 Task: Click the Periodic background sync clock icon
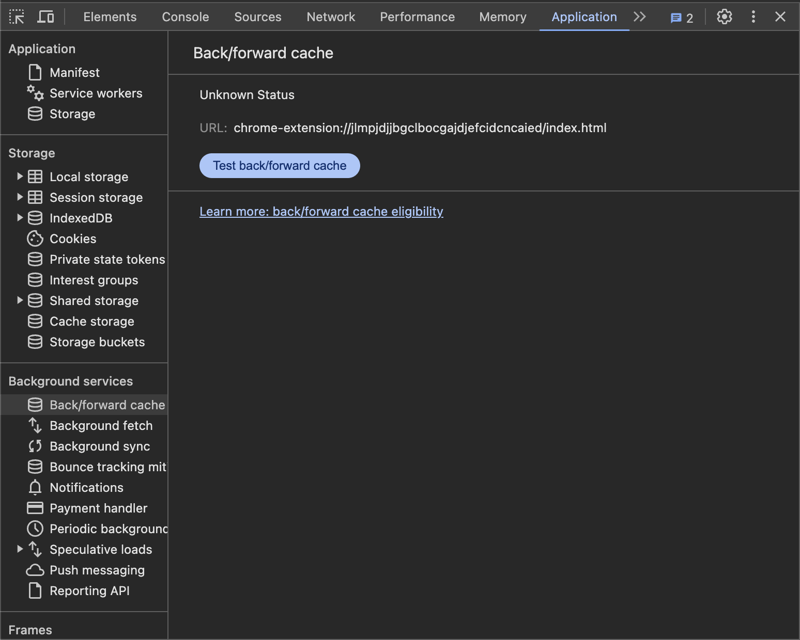(x=35, y=529)
